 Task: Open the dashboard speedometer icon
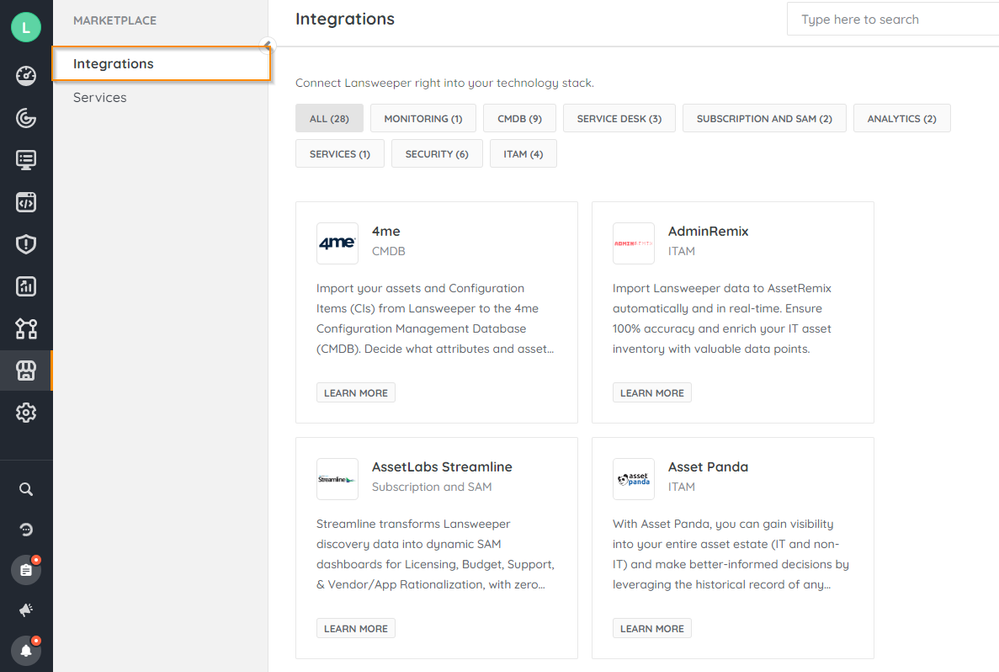tap(26, 75)
